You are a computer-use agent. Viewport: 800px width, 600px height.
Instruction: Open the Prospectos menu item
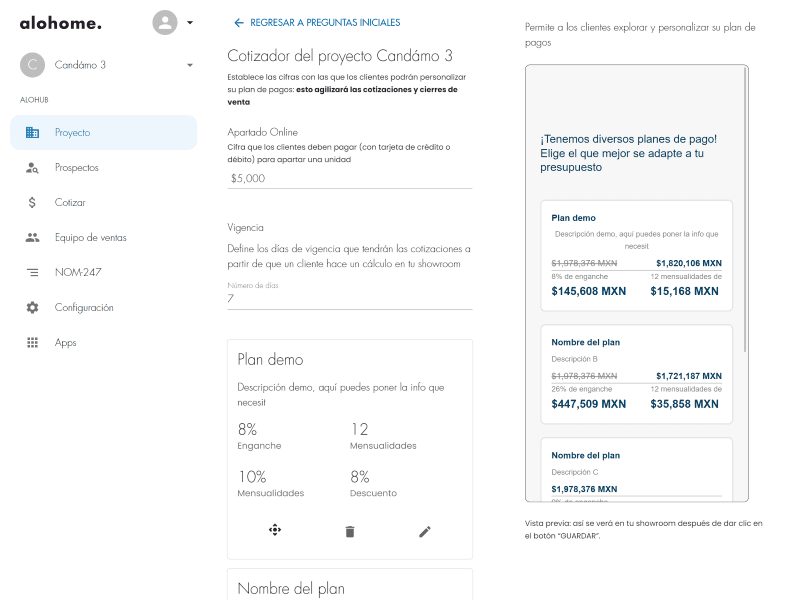tap(104, 167)
